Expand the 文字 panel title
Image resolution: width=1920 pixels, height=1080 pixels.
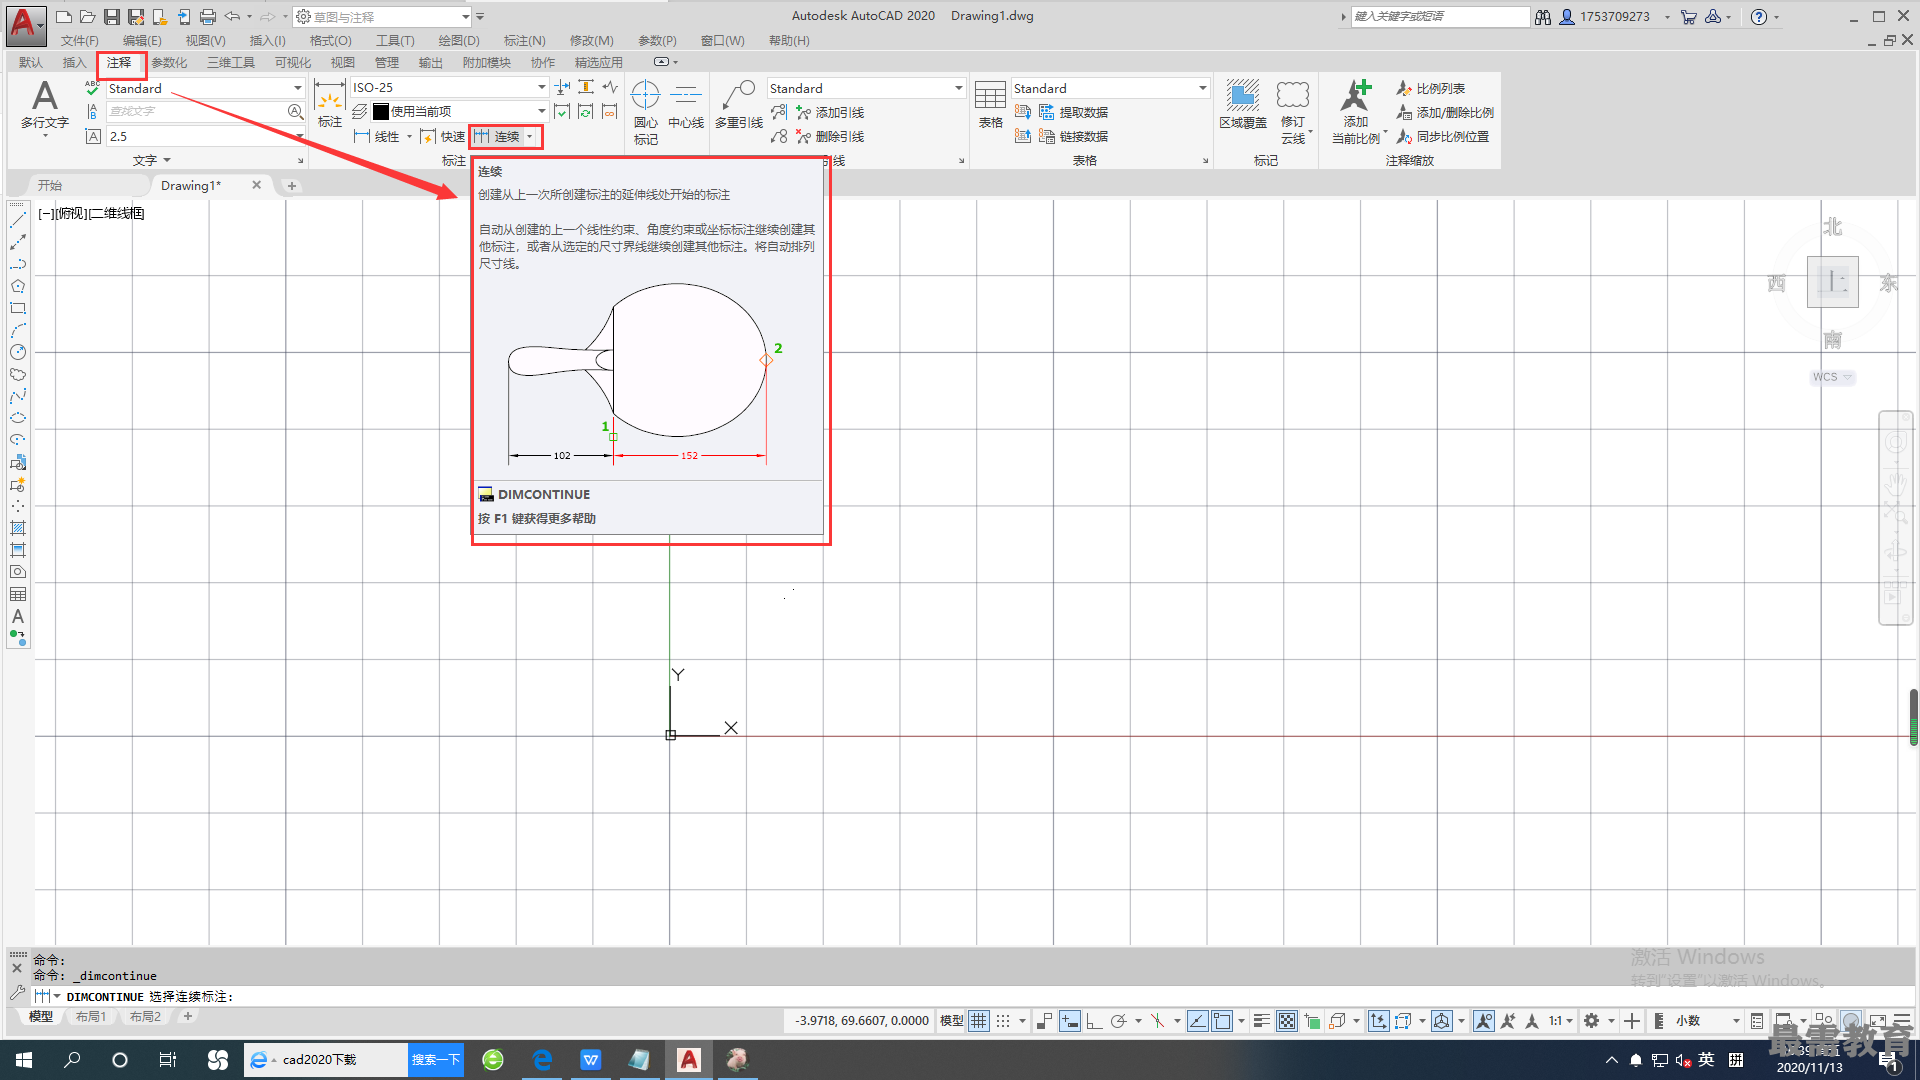[x=152, y=160]
